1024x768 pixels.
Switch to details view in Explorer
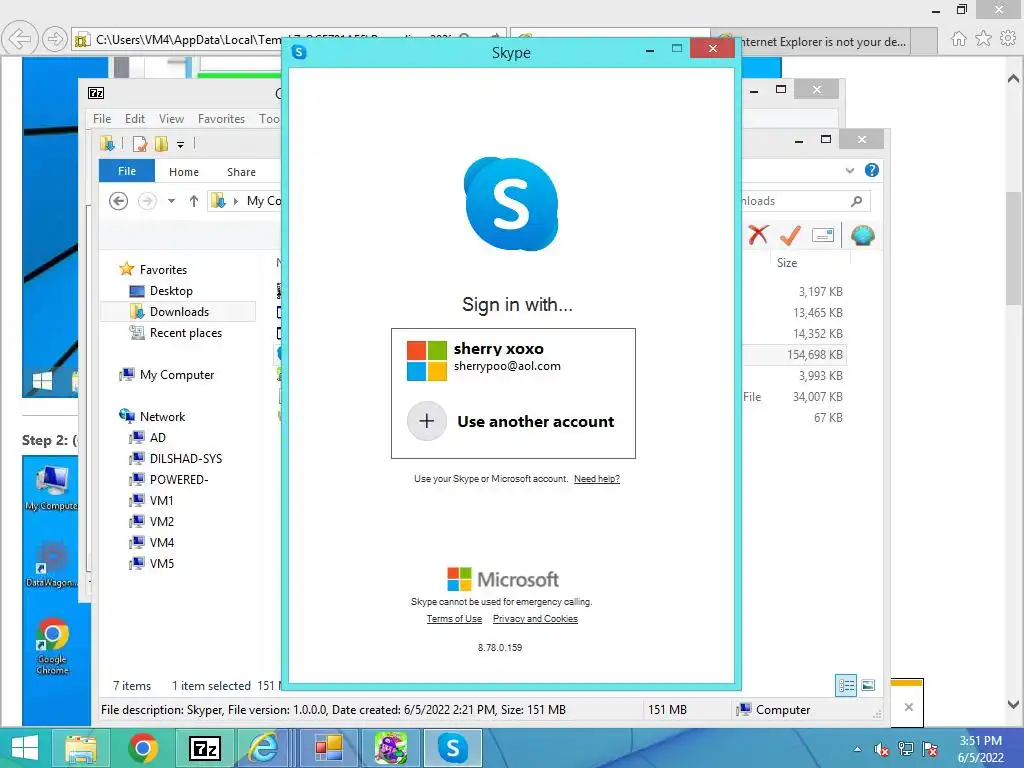coord(846,685)
